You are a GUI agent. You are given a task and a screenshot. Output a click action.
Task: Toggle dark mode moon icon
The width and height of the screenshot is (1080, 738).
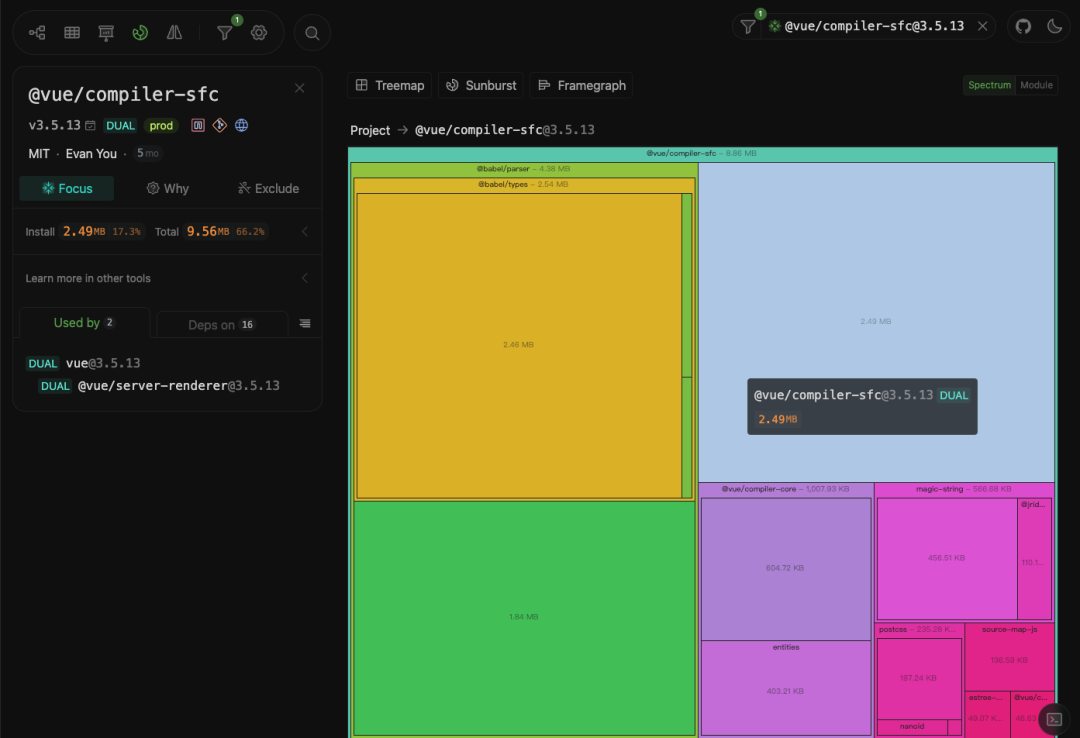point(1055,26)
